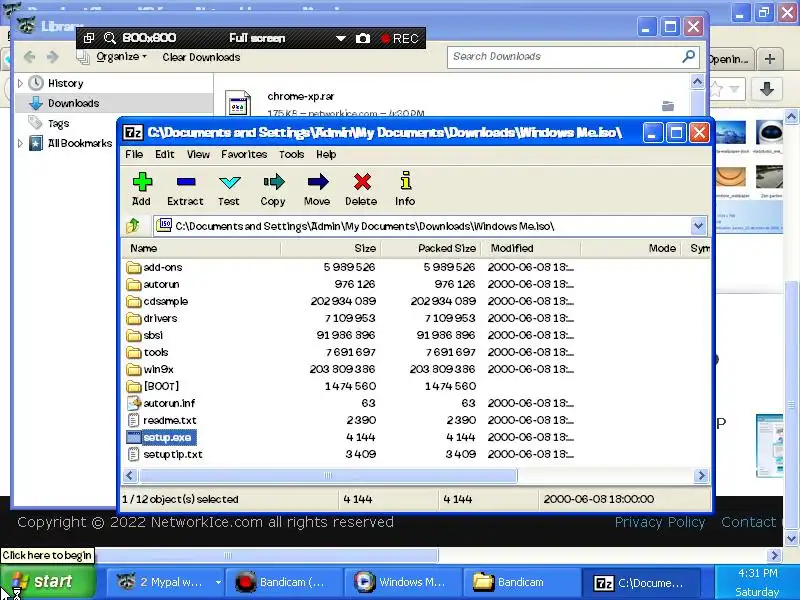Sort file list by Size column
Viewport: 800px width, 600px height.
(331, 248)
